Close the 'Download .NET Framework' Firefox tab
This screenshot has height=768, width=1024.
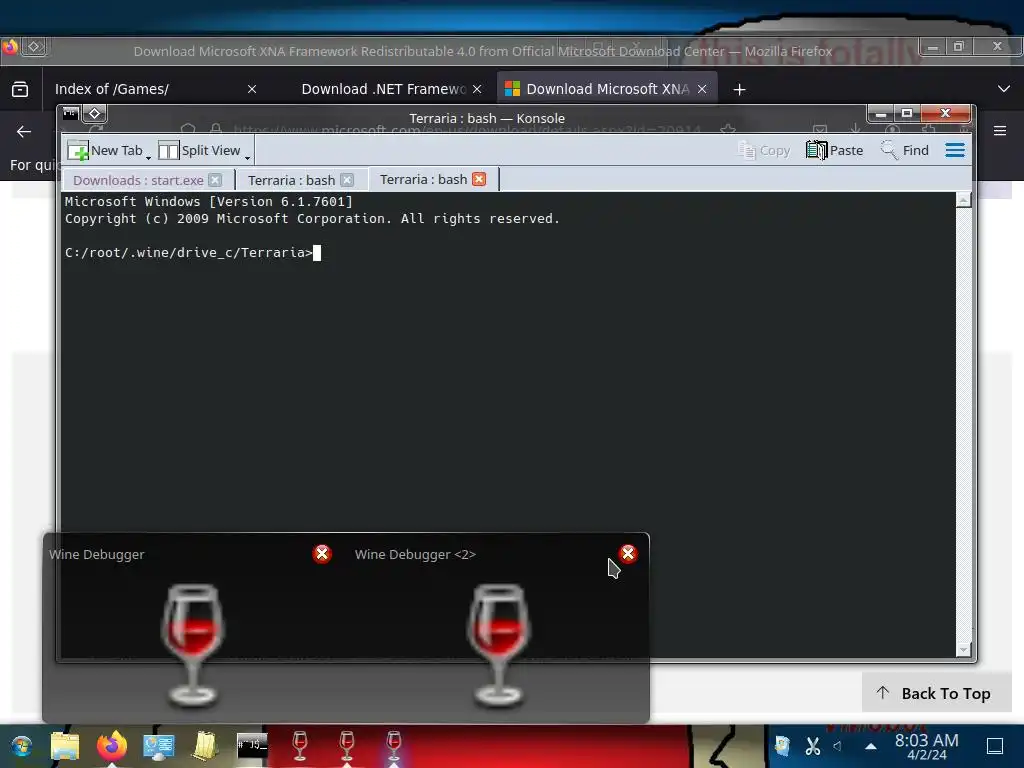click(x=477, y=89)
